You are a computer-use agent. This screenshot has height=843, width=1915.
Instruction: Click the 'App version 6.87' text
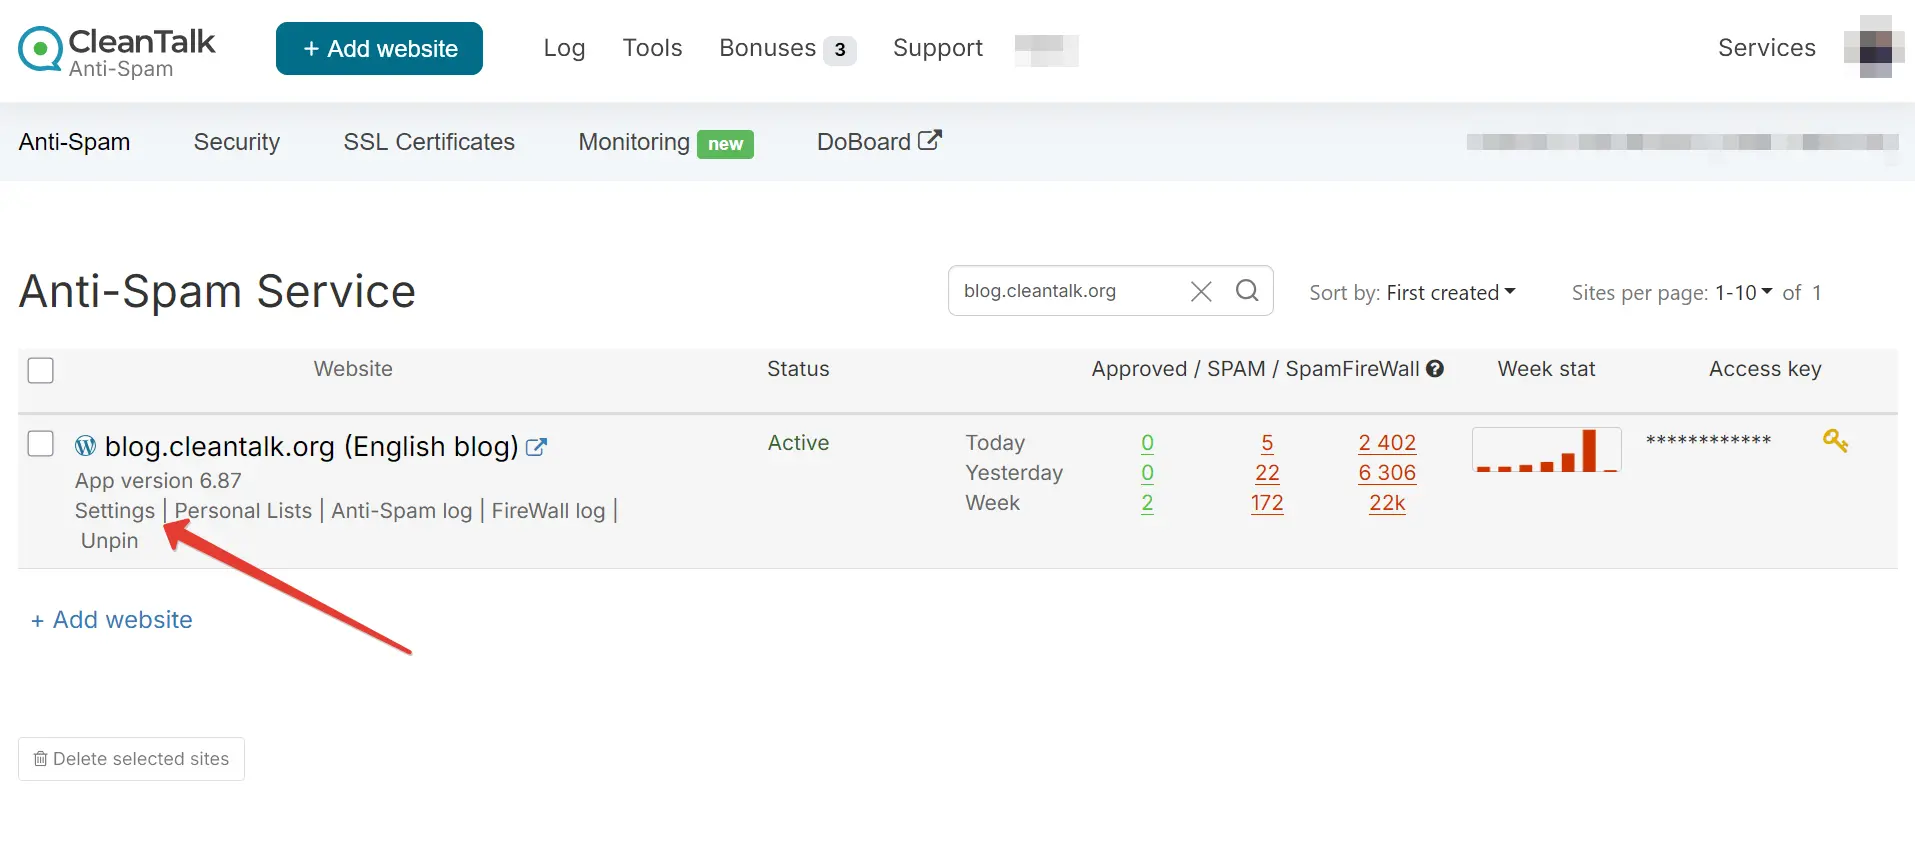tap(158, 481)
